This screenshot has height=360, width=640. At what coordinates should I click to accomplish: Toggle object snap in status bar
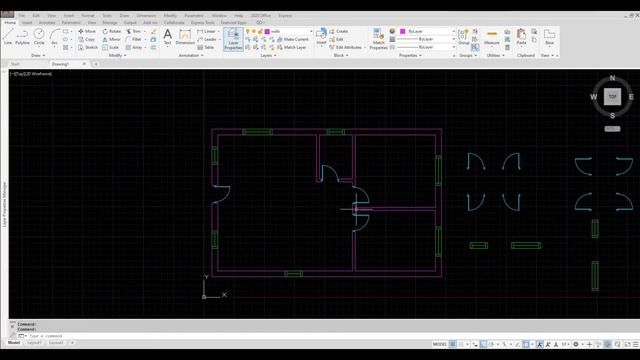[526, 344]
